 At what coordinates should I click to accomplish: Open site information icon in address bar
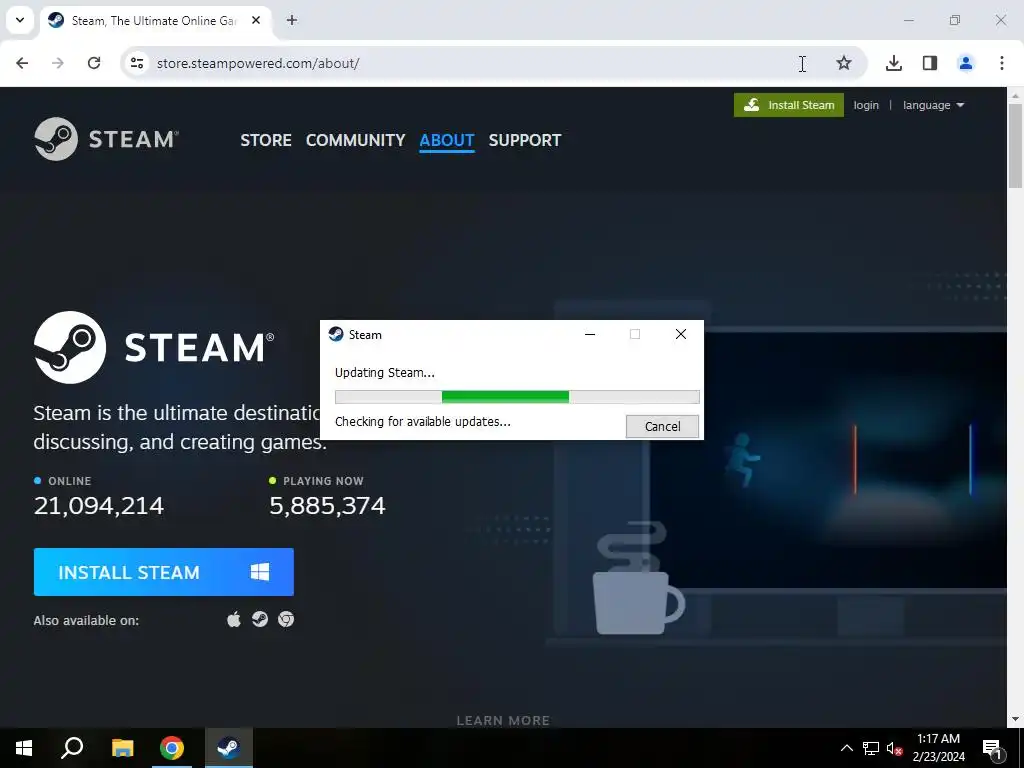[137, 63]
